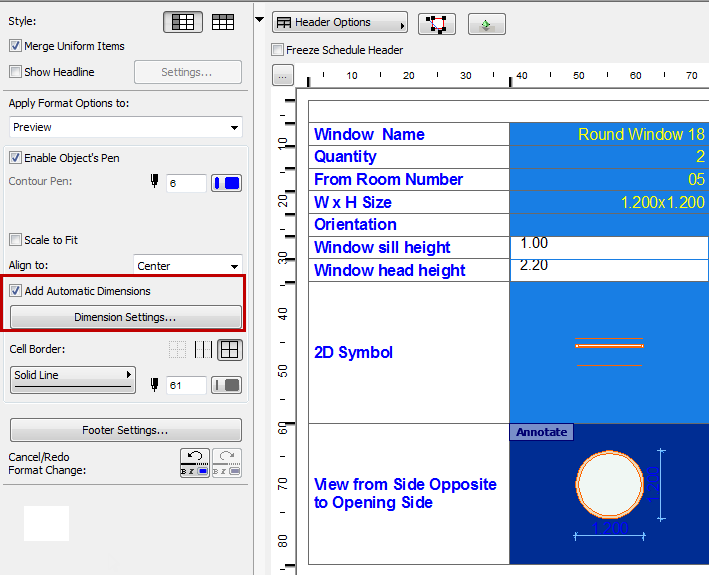Select the W x H Size header cell
The width and height of the screenshot is (709, 575).
(x=409, y=202)
